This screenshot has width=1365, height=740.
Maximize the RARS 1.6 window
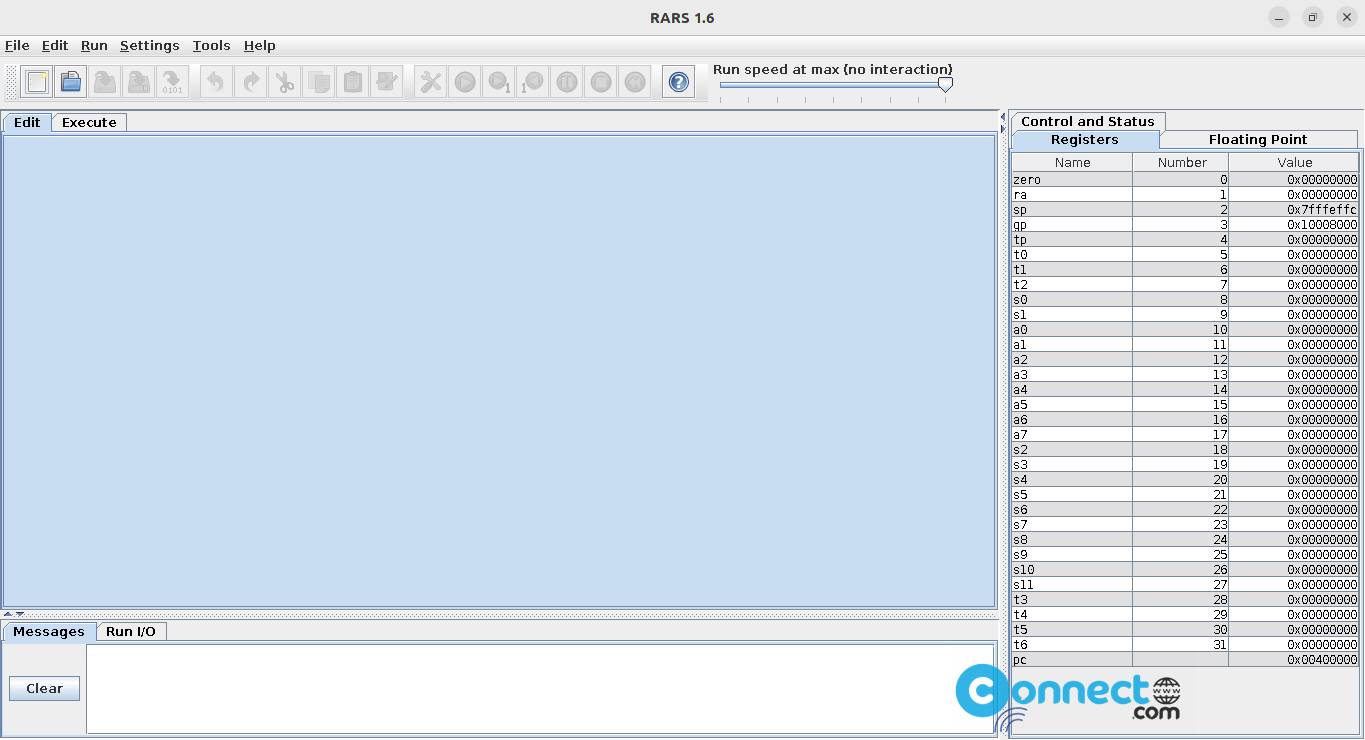point(1313,17)
